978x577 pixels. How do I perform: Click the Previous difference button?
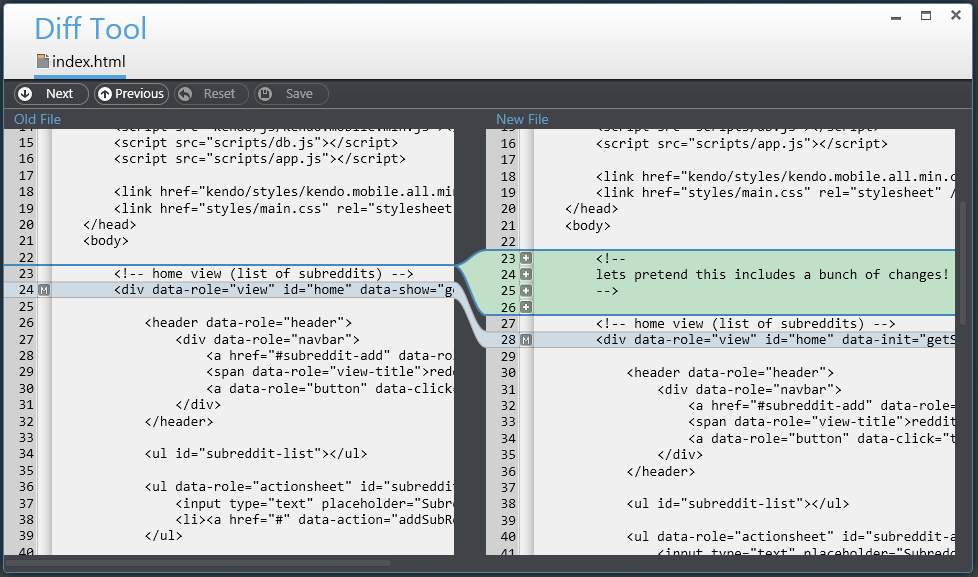pos(132,94)
